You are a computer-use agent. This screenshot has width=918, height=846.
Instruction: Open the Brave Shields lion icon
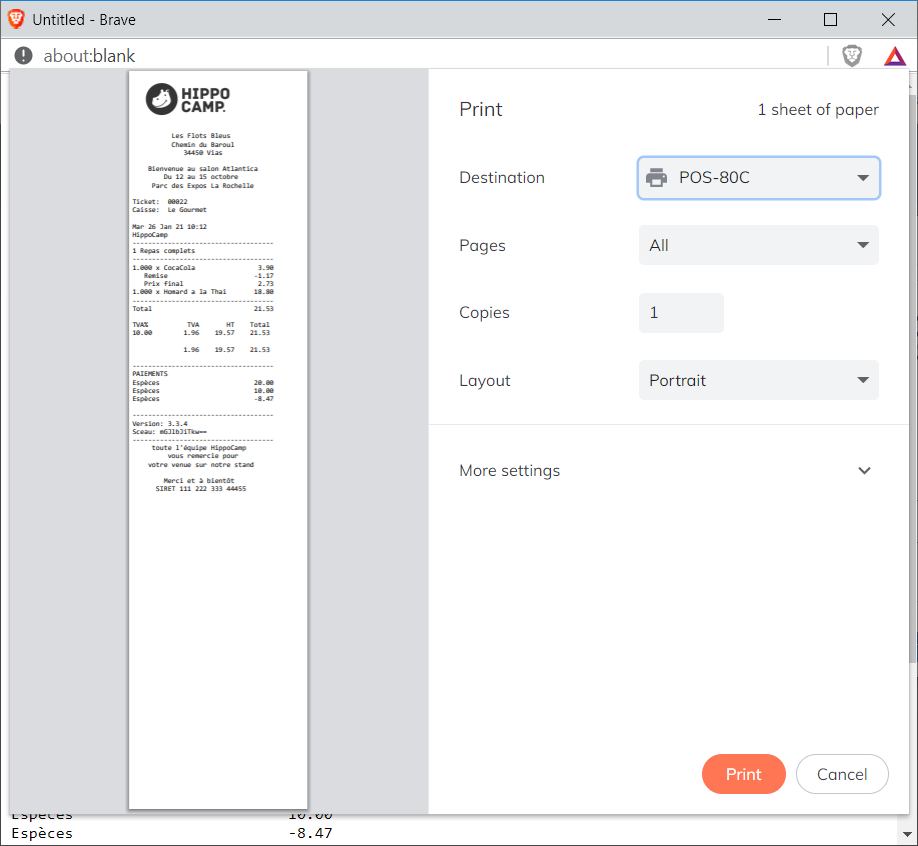coord(851,56)
